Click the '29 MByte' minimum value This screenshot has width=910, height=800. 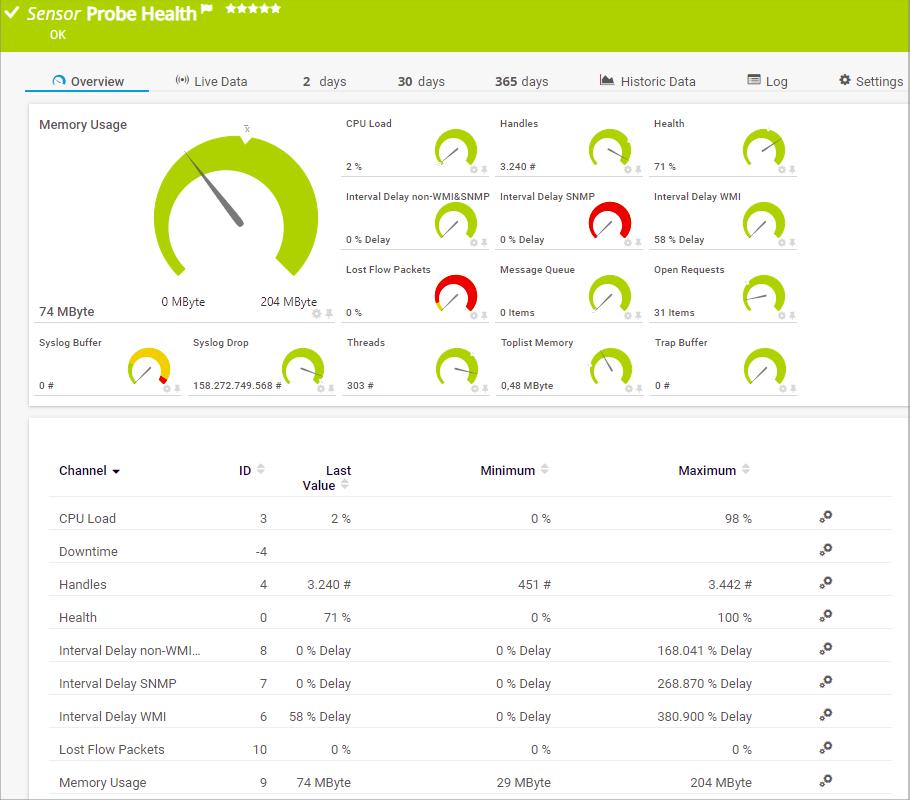point(523,783)
